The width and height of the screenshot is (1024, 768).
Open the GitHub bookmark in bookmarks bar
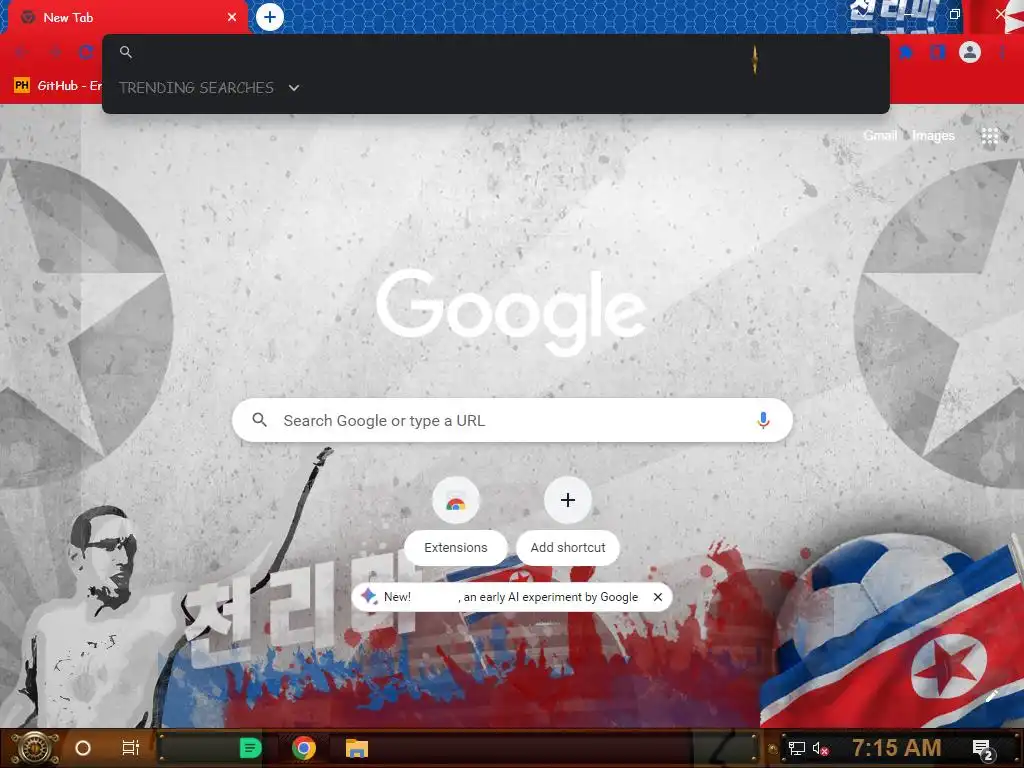pyautogui.click(x=57, y=86)
